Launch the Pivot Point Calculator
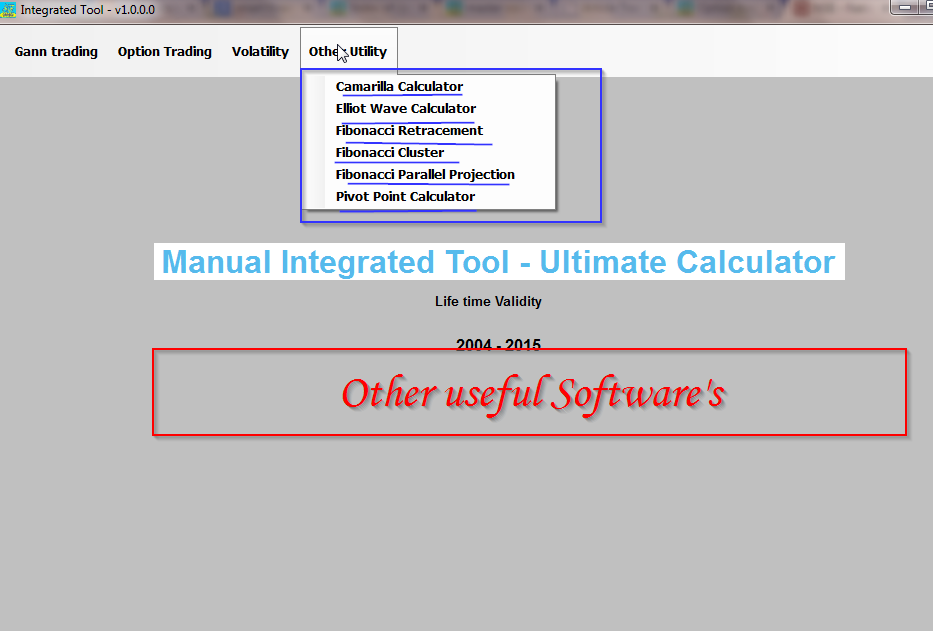Screen dimensions: 933x631 (405, 196)
